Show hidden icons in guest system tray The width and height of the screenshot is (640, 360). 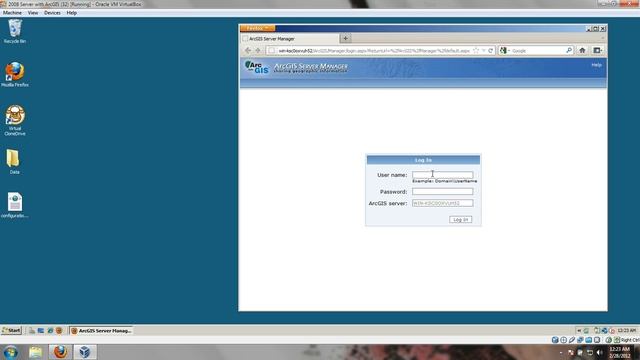(578, 331)
